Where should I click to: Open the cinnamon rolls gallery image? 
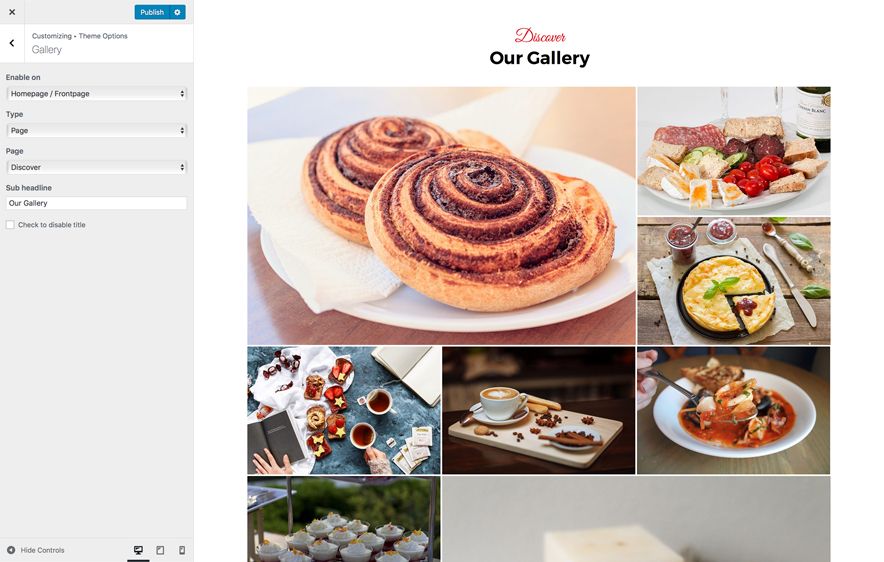pos(441,215)
